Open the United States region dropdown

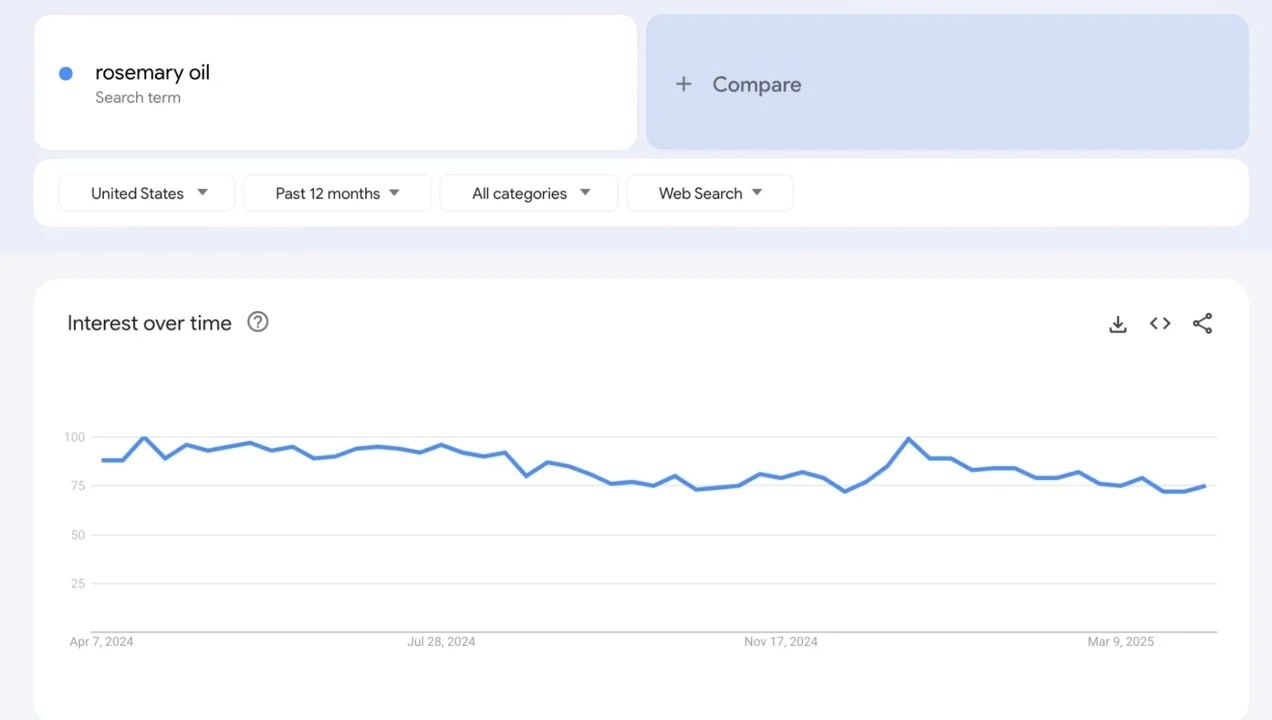point(147,193)
